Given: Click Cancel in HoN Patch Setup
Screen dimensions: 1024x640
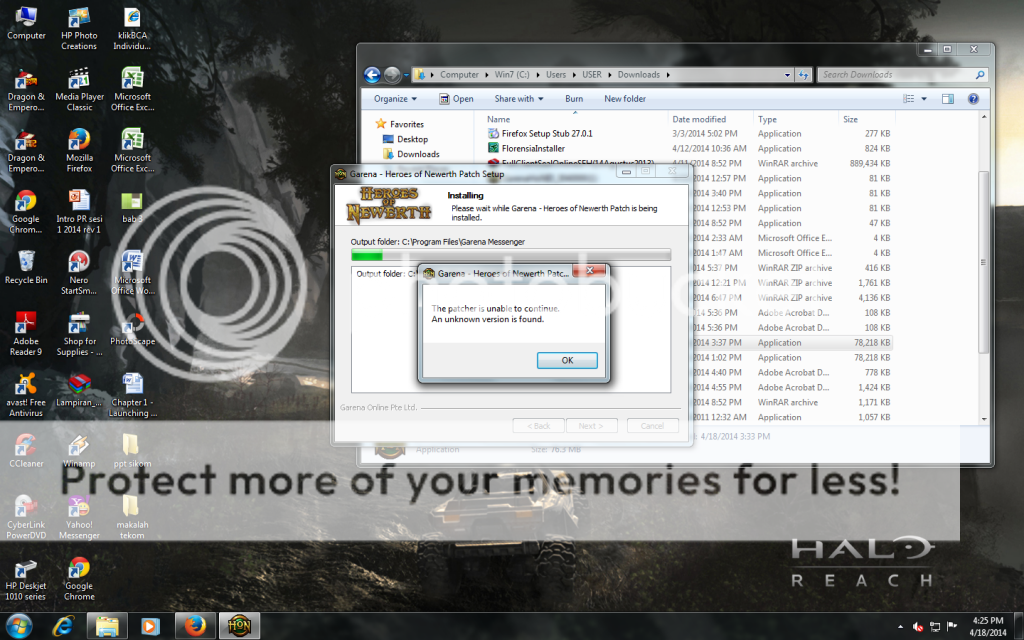Looking at the screenshot, I should (652, 426).
